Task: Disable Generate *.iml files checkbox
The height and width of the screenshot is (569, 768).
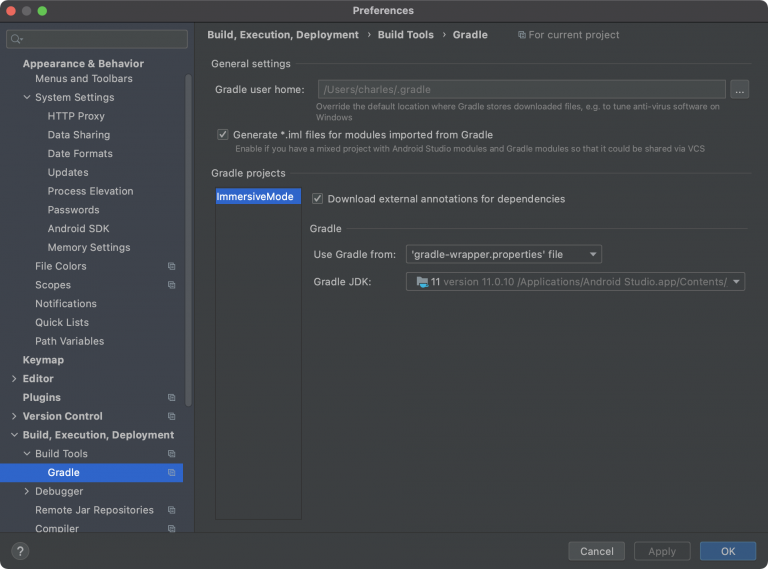Action: [223, 134]
